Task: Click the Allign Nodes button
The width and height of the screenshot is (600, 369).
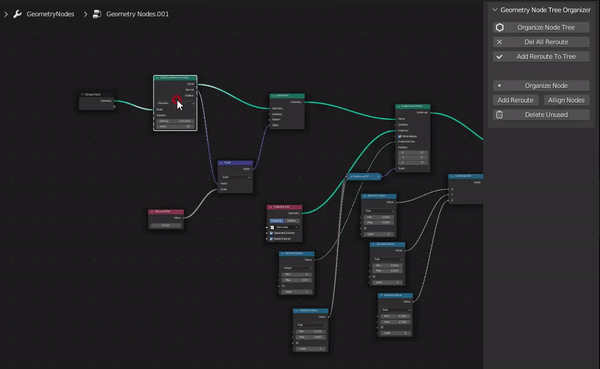Action: click(566, 100)
